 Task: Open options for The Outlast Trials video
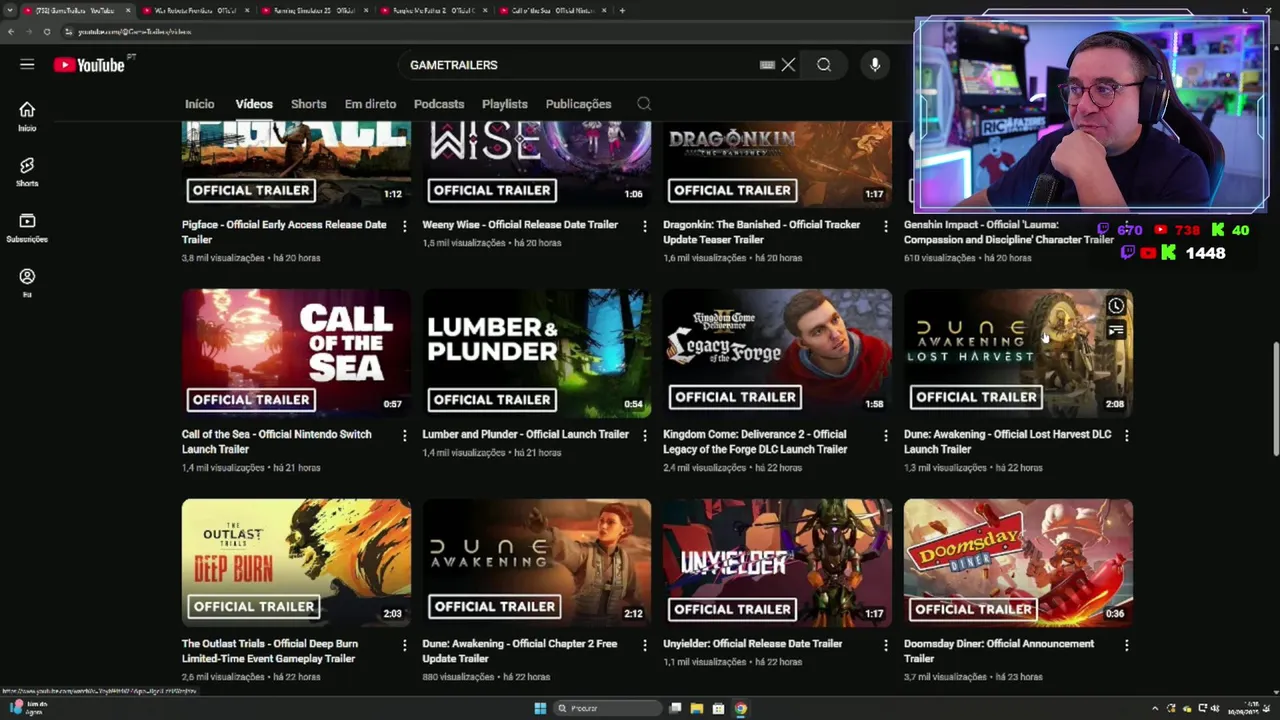(x=404, y=646)
